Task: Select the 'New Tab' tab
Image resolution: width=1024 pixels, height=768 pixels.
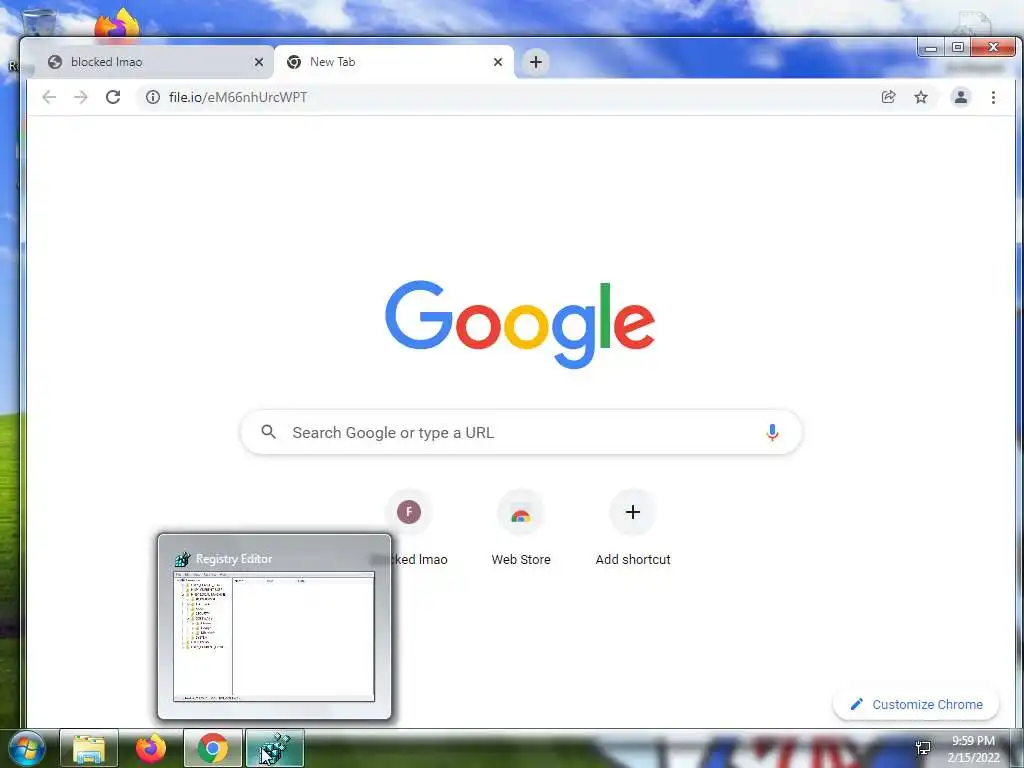Action: 394,62
